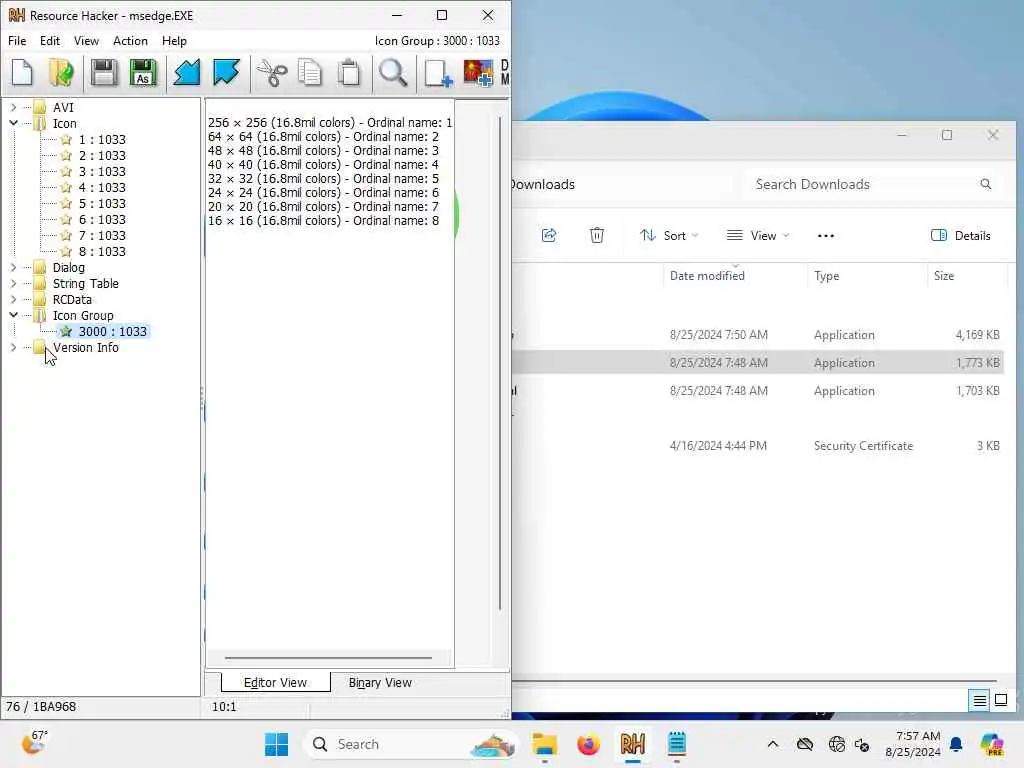The image size is (1024, 768).
Task: Click the Open file toolbar icon
Action: 61,72
